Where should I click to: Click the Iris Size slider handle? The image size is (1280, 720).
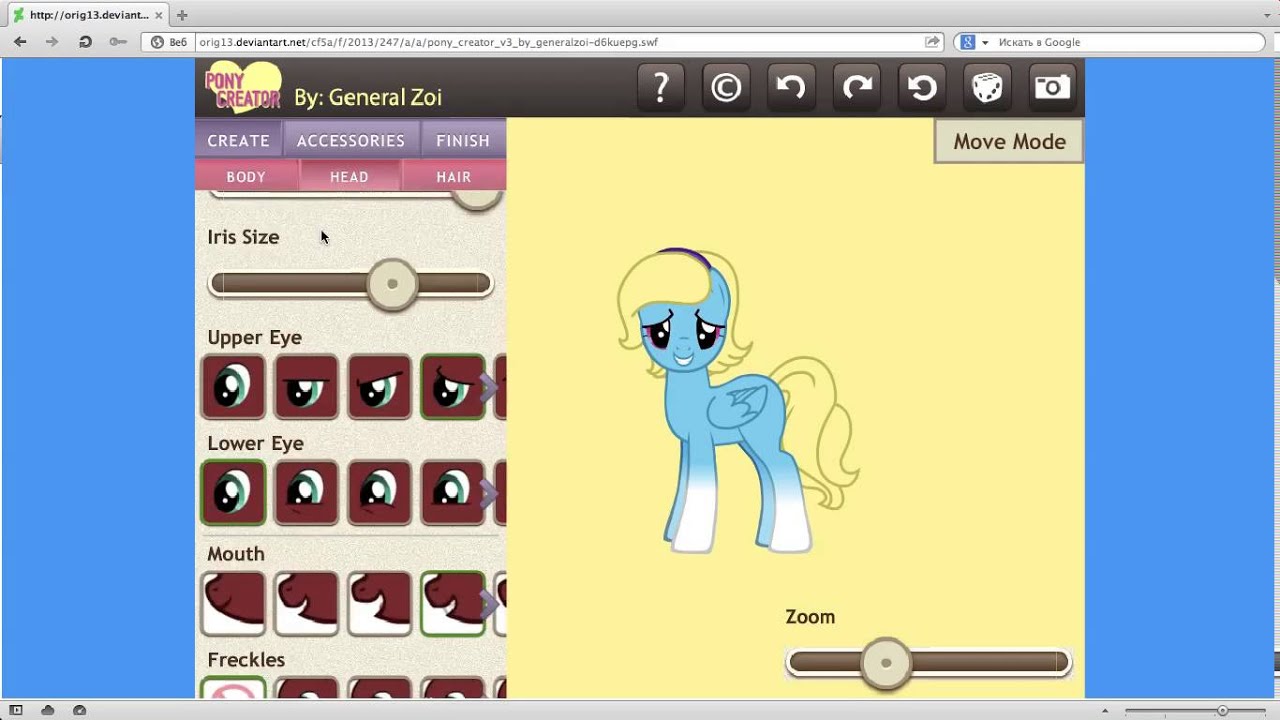(x=392, y=284)
